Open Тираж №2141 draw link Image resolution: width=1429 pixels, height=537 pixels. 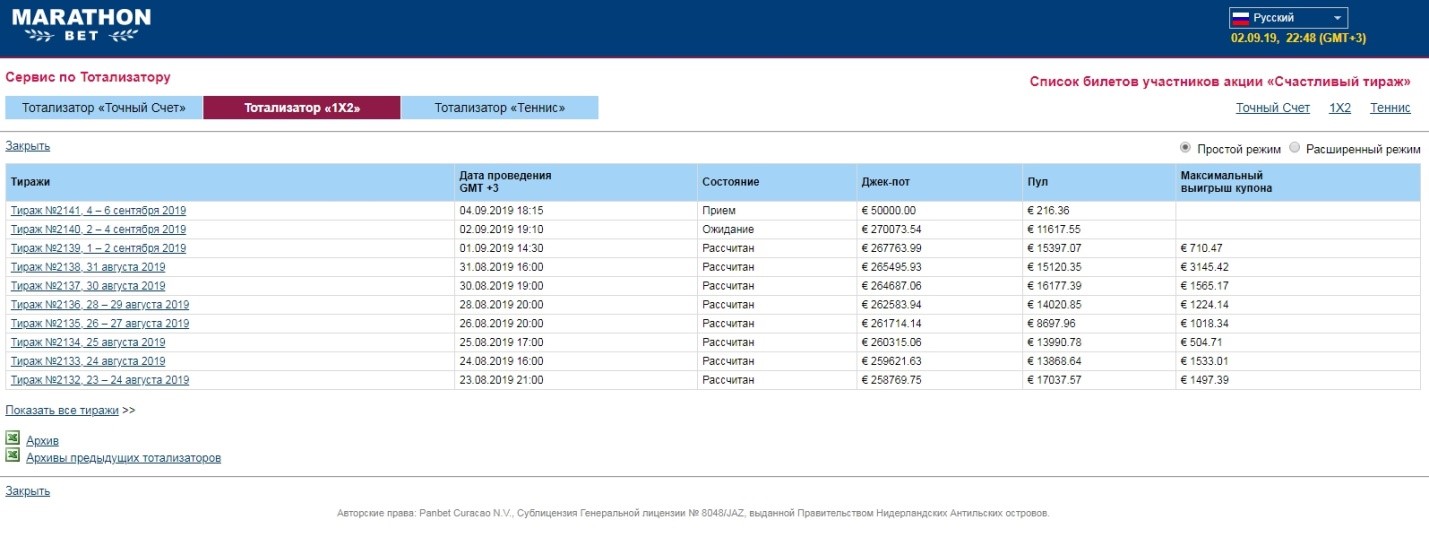(x=98, y=211)
